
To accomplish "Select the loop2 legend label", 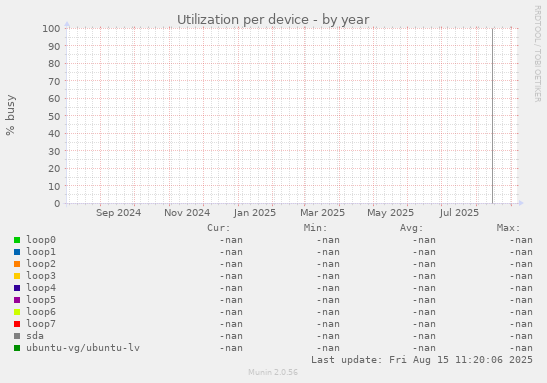I will point(41,264).
